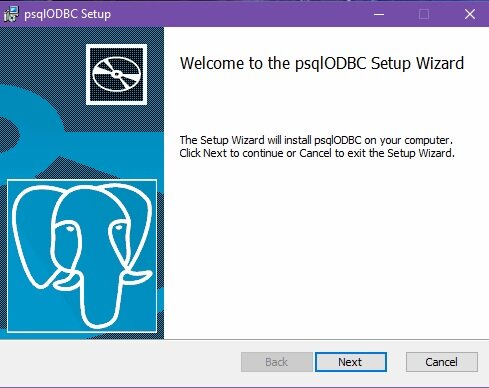
Task: Click the grey footer bar beside Back
Action: pyautogui.click(x=120, y=363)
